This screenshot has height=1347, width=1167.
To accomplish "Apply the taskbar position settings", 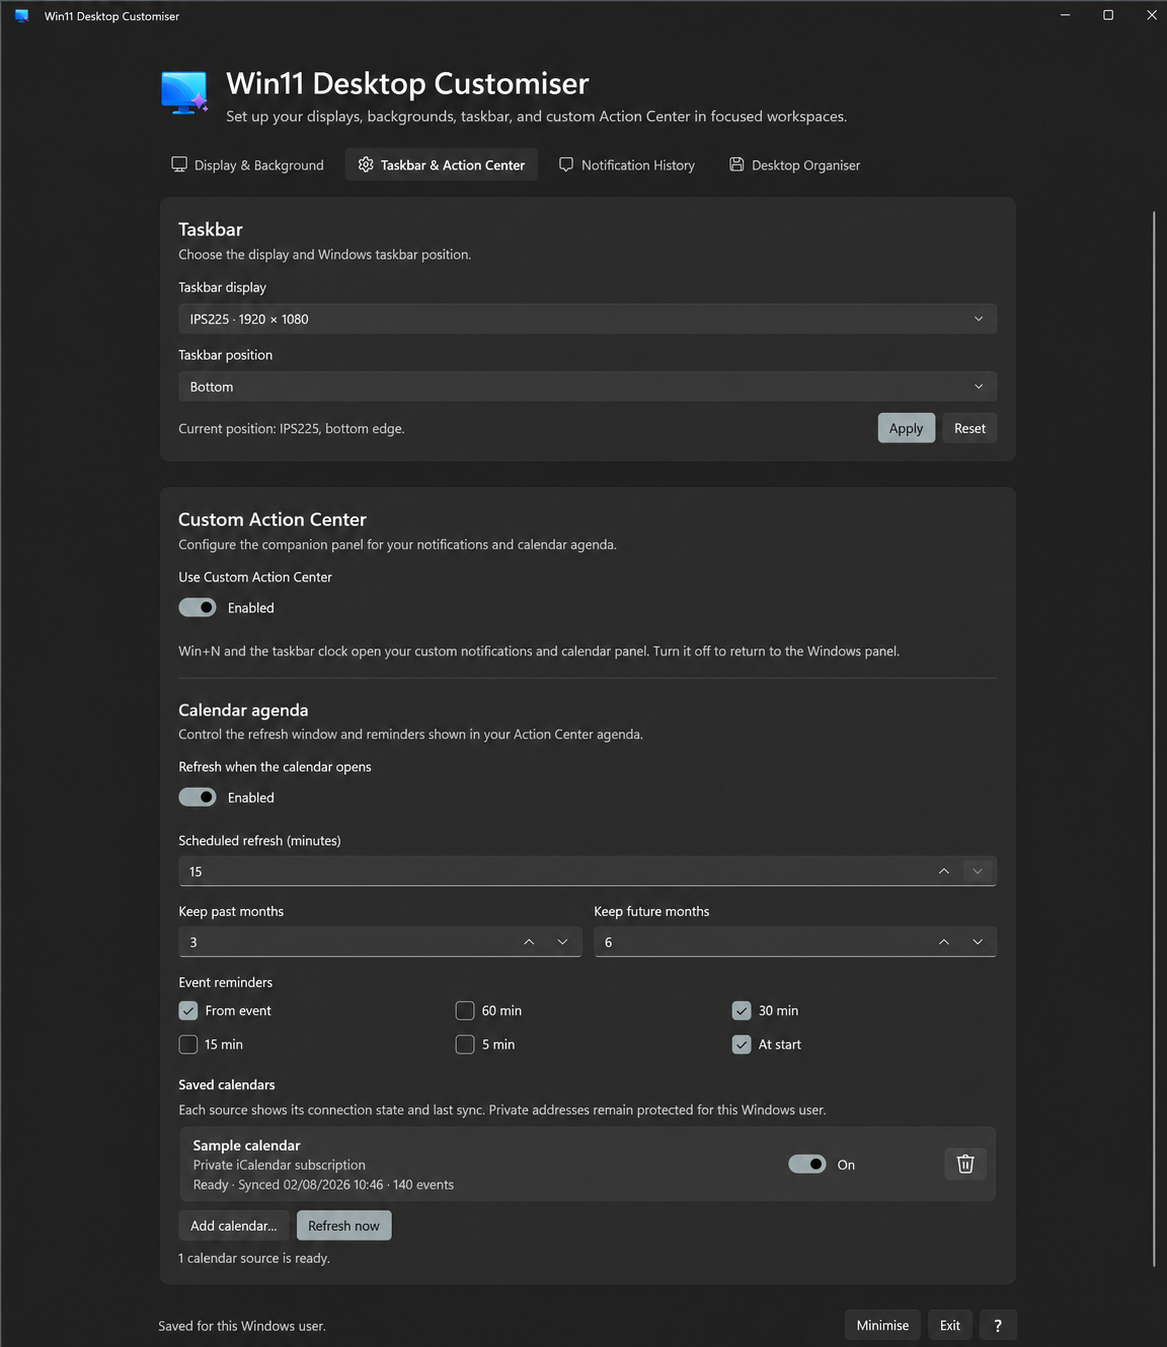I will [906, 428].
